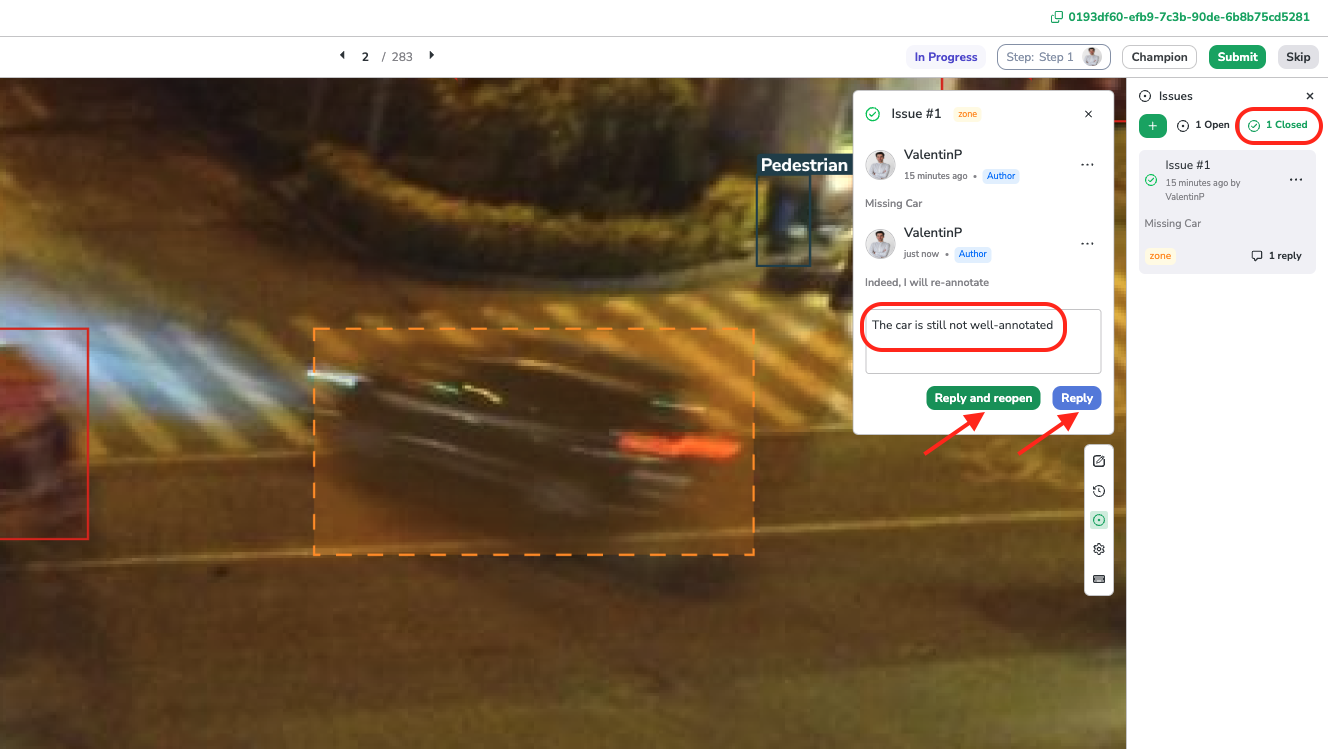Click the check icon on Issue #1 card
1328x749 pixels.
[1151, 180]
